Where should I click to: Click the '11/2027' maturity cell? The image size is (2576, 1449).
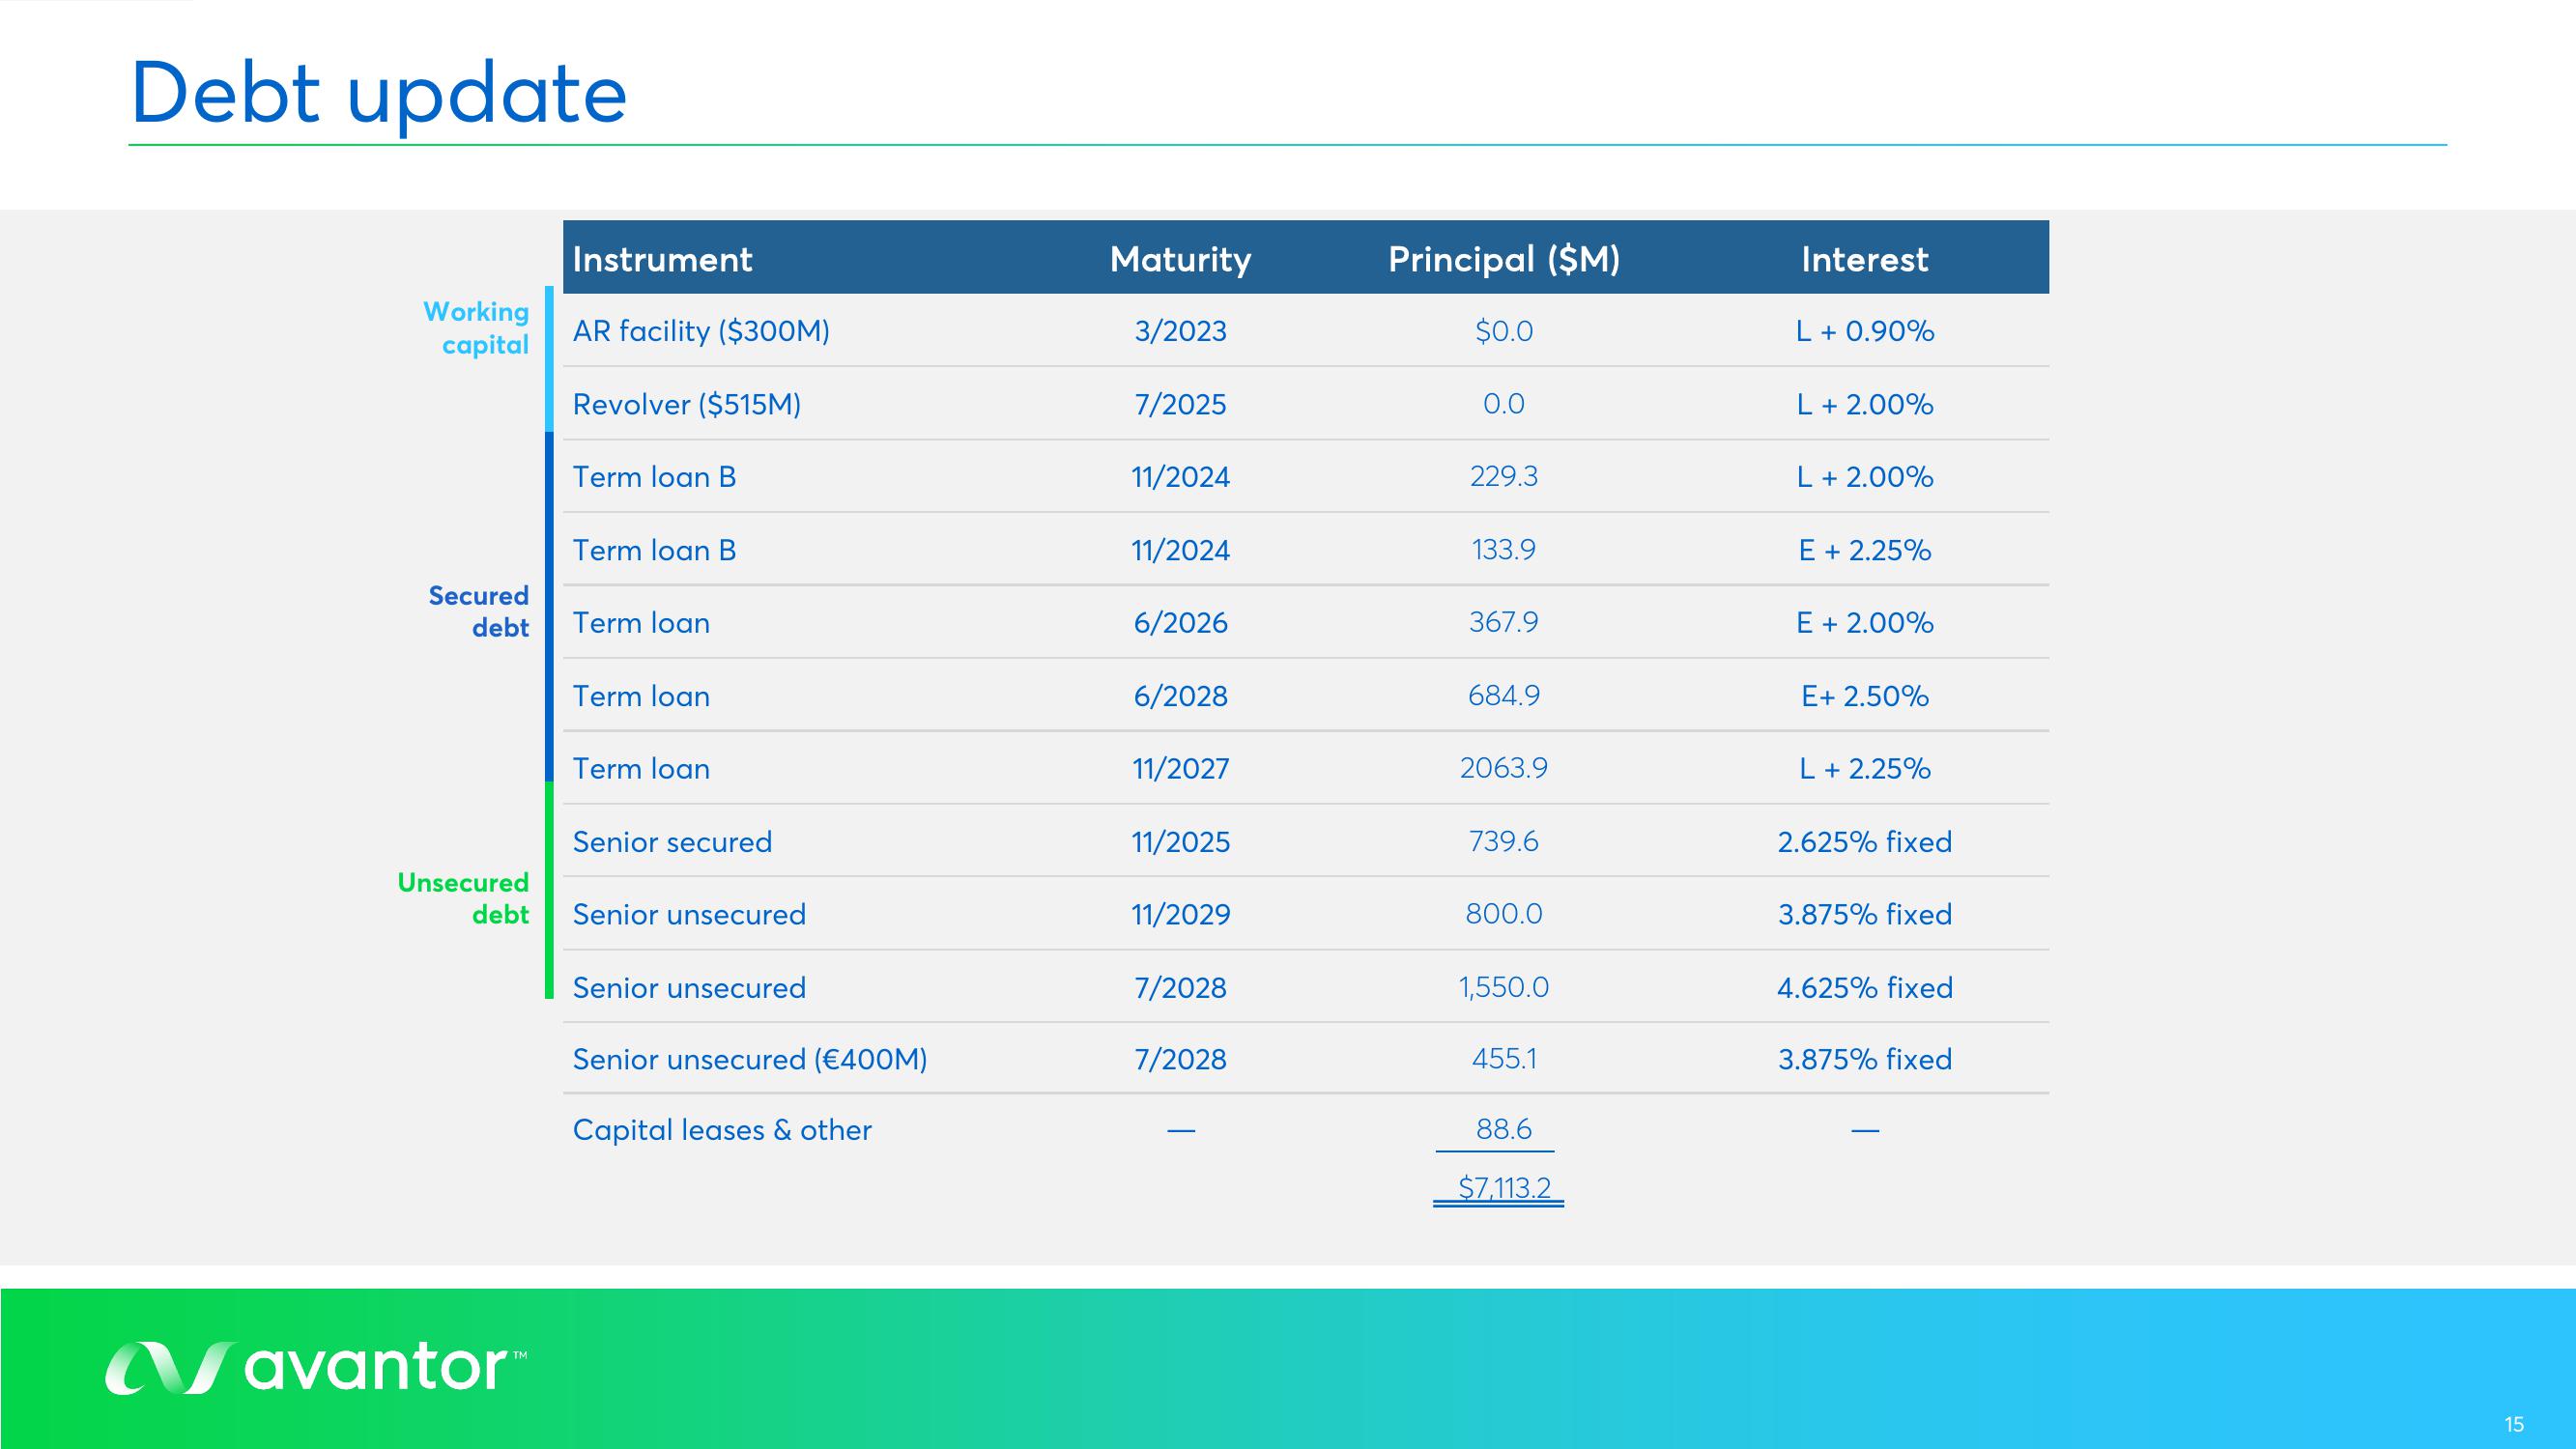[x=1180, y=769]
